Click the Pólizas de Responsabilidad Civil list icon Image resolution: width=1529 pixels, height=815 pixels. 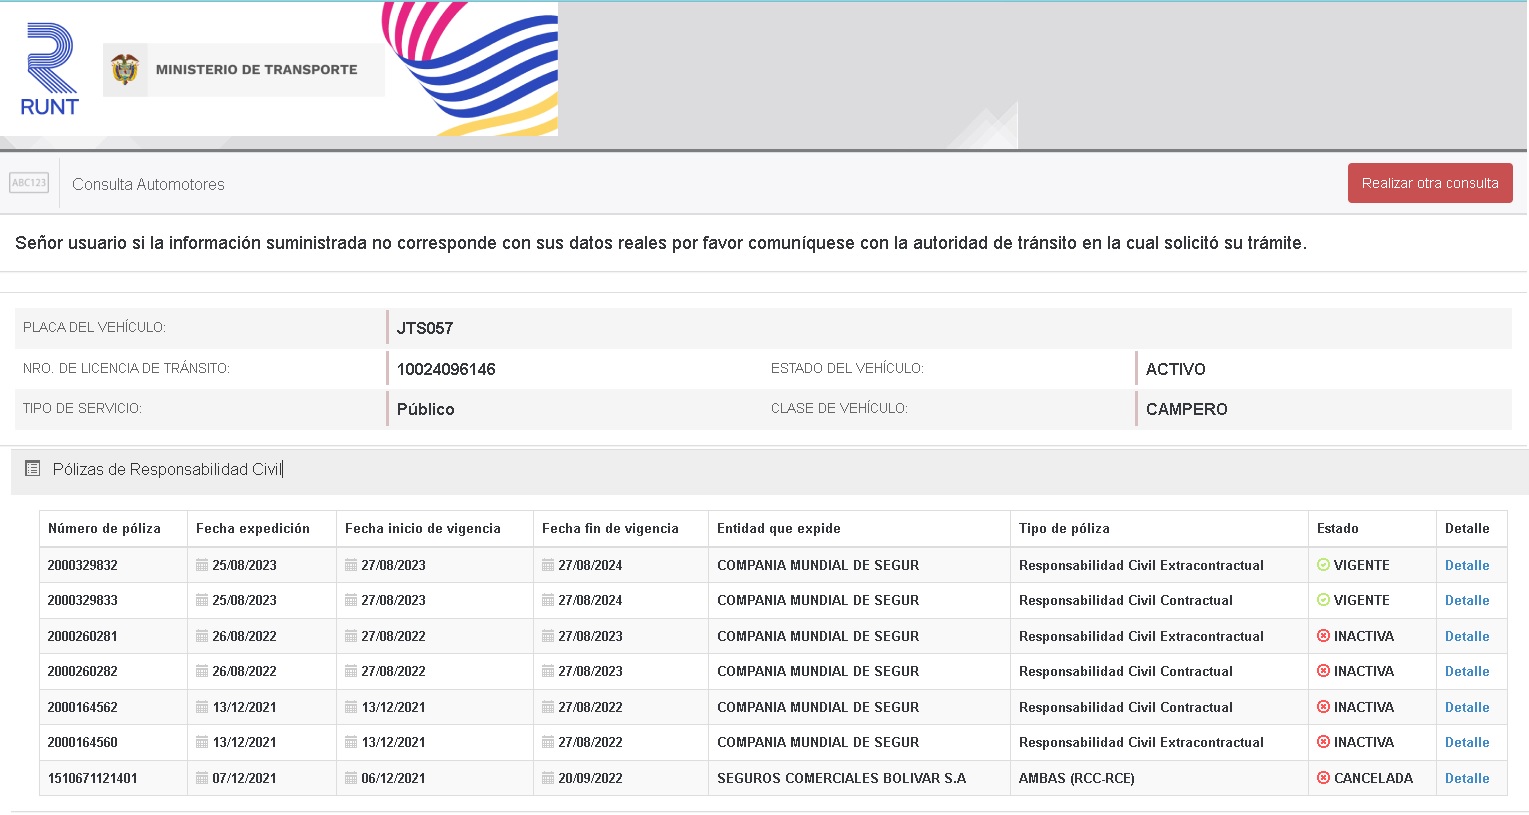coord(32,468)
